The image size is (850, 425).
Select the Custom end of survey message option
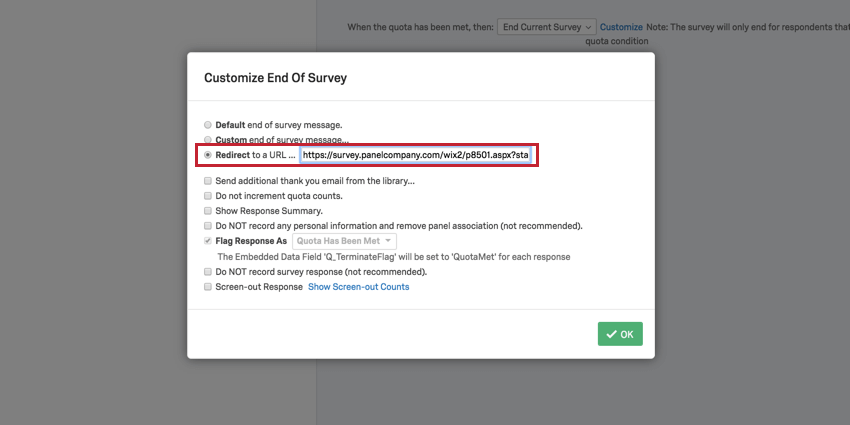coord(207,140)
